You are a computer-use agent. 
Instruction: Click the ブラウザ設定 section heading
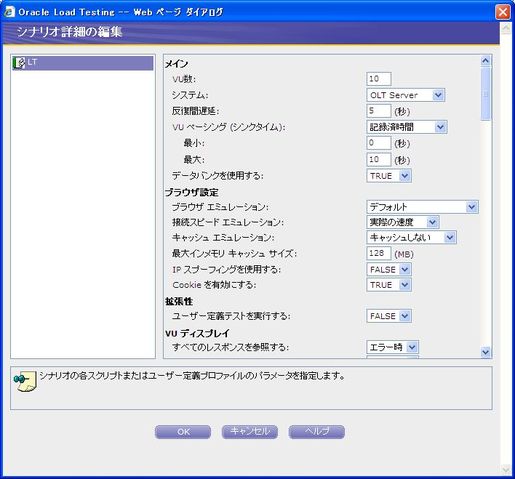point(192,192)
